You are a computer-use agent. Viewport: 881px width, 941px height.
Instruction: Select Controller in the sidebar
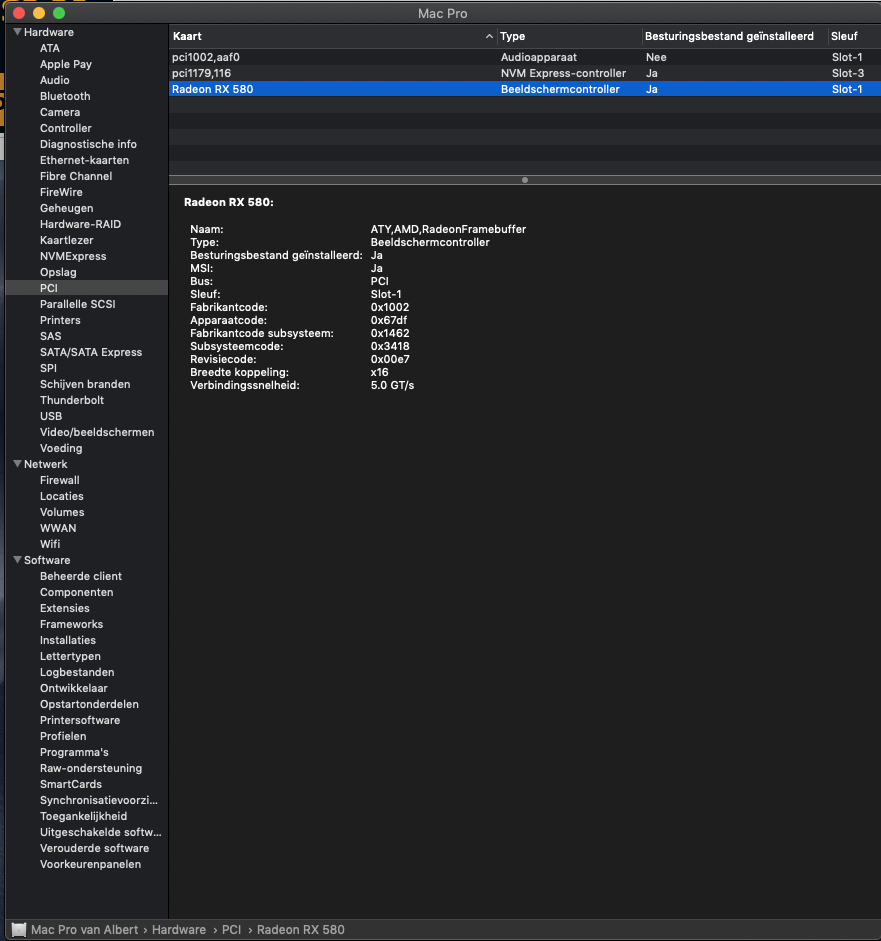[x=66, y=128]
